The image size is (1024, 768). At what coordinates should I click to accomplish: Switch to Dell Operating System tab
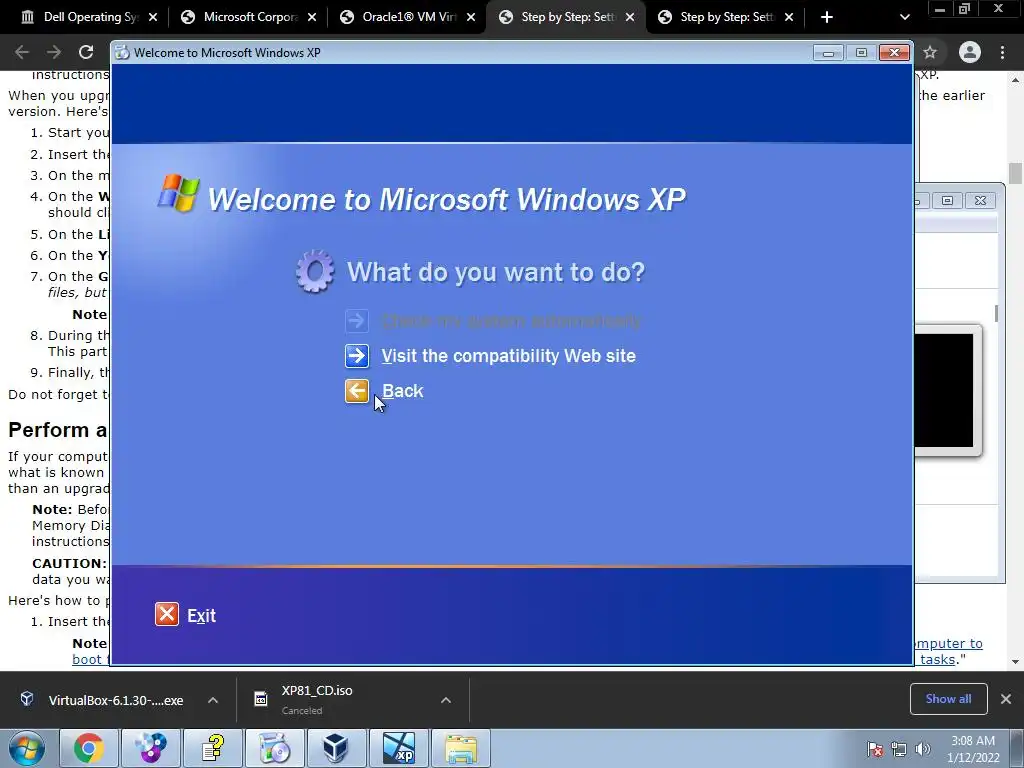(89, 17)
